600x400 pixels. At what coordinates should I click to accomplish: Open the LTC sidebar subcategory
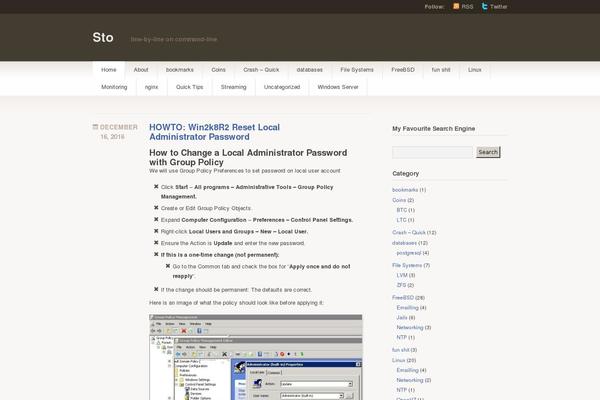(401, 220)
